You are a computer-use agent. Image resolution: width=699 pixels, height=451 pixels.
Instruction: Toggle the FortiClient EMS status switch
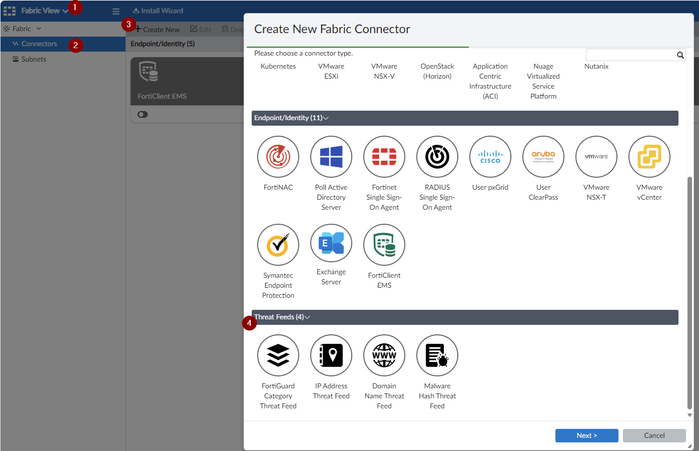click(x=142, y=115)
